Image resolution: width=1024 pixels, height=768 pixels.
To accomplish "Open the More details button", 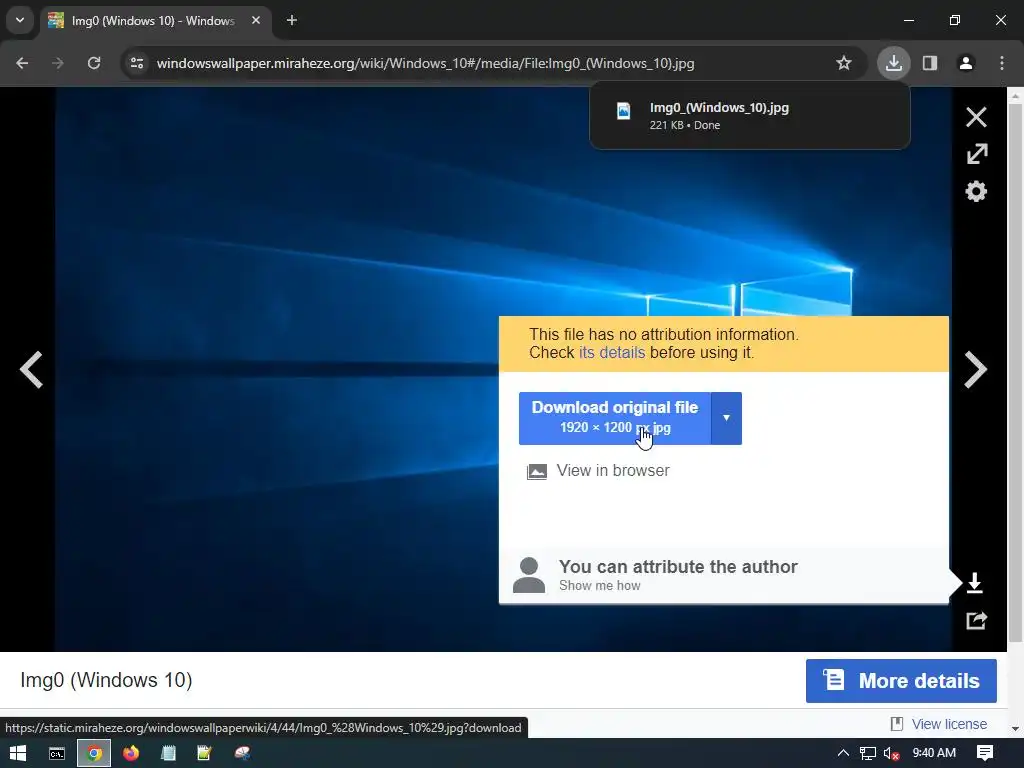I will [x=901, y=680].
